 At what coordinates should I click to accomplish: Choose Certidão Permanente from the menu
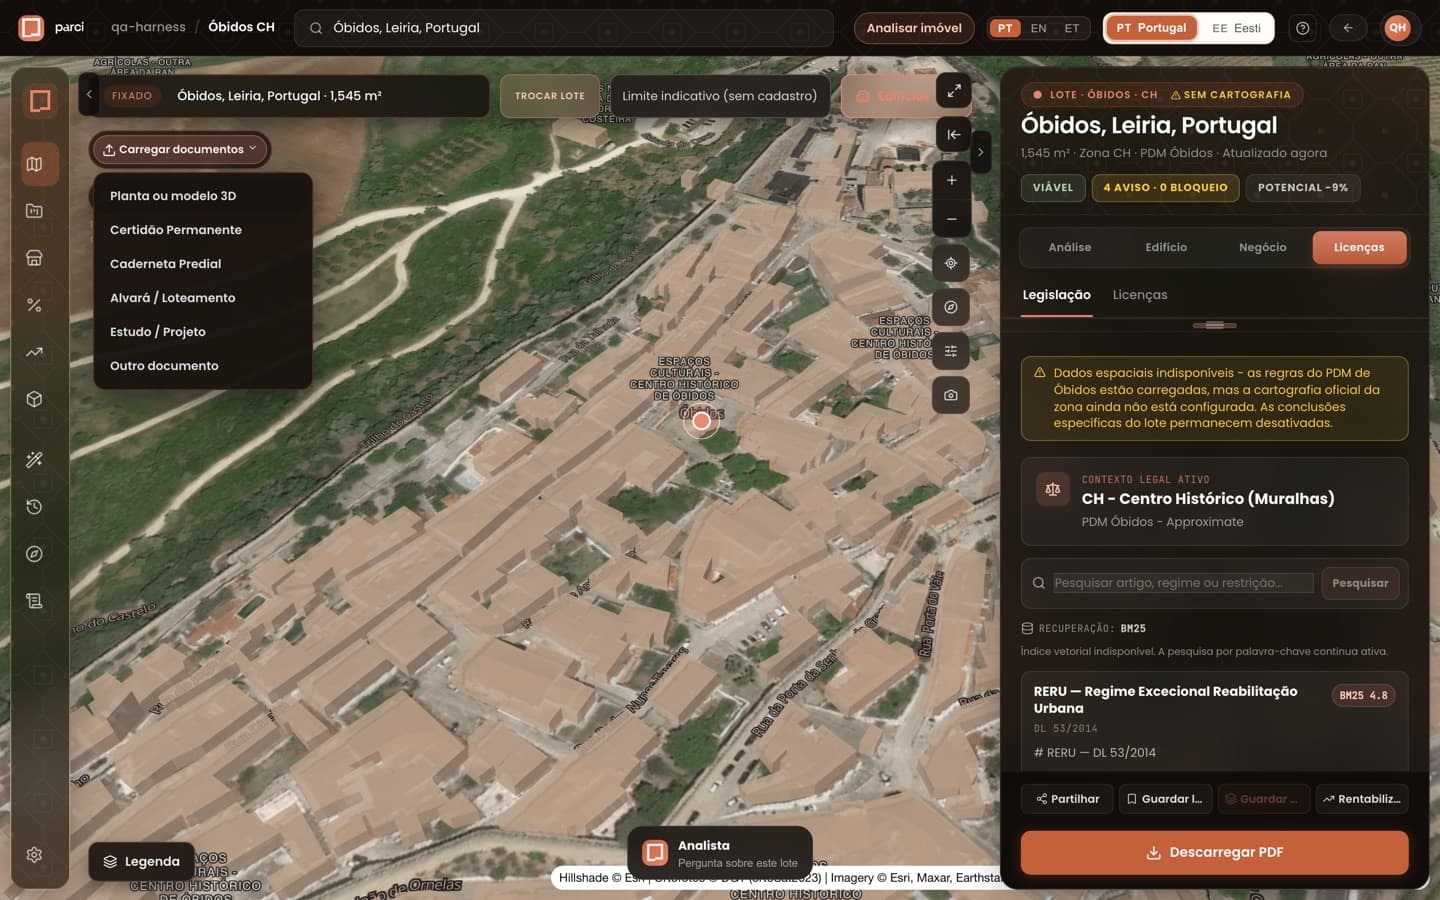203,230
